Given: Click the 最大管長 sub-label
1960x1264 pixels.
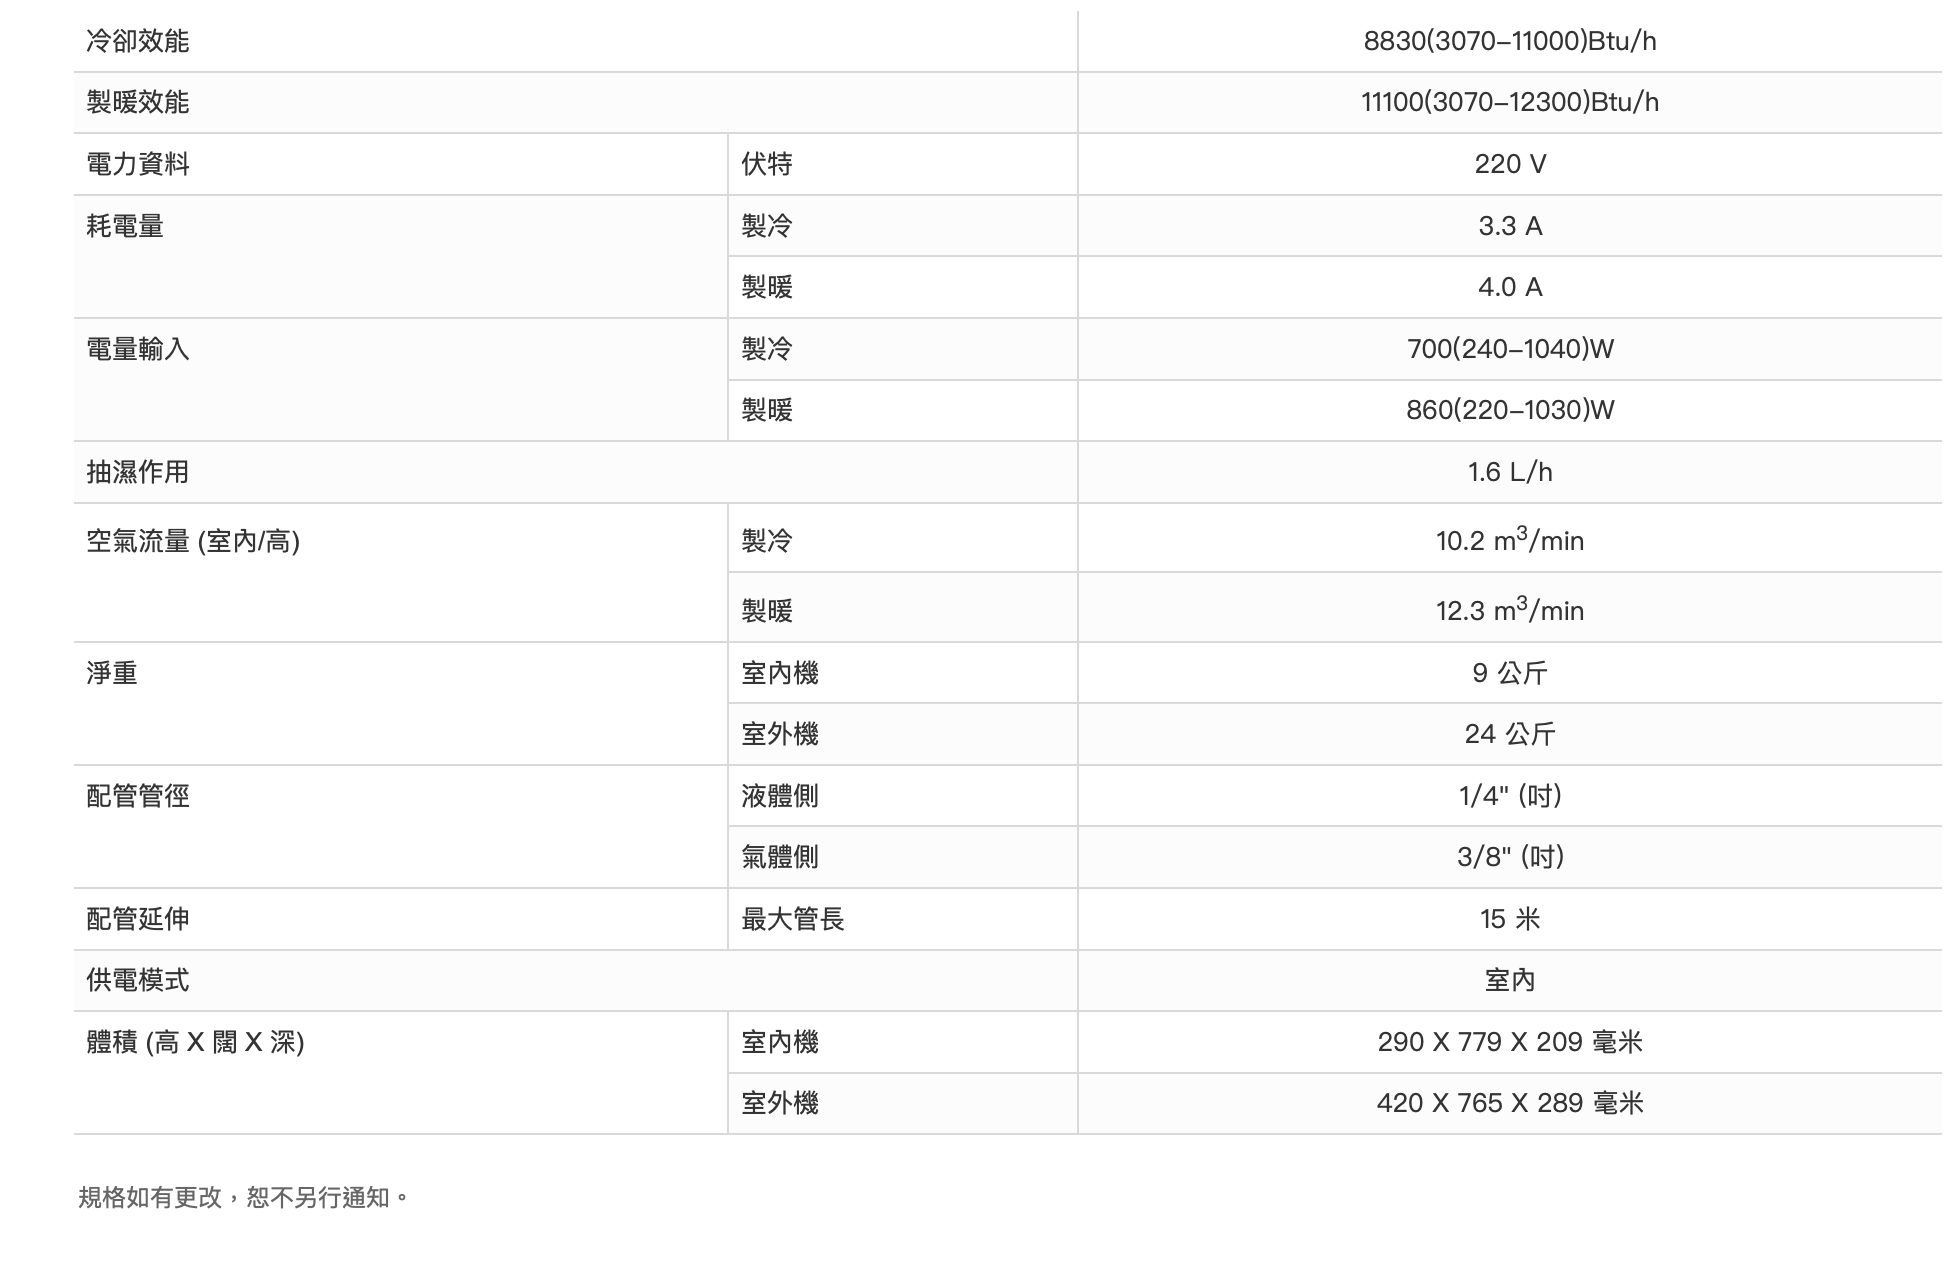Looking at the screenshot, I should pyautogui.click(x=792, y=919).
